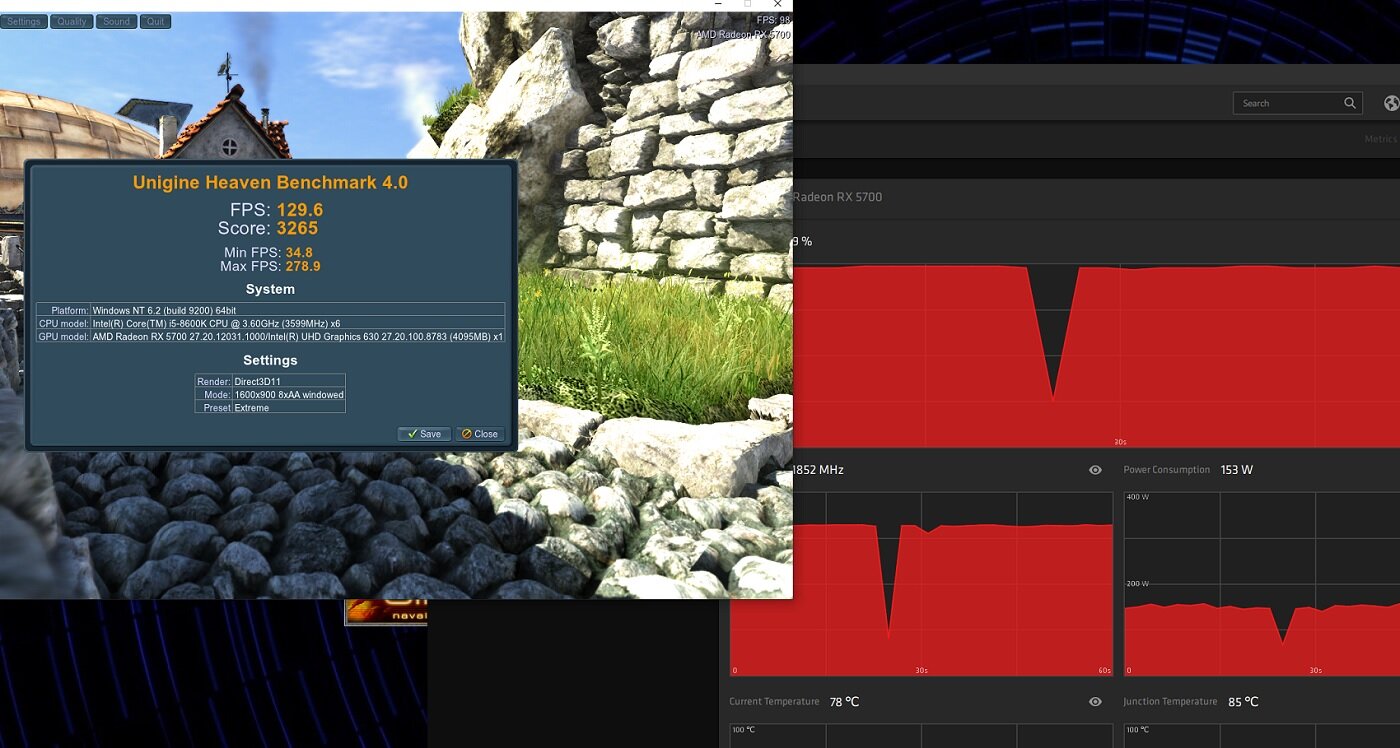Click the Current Temperature label
The height and width of the screenshot is (748, 1400).
(x=774, y=702)
